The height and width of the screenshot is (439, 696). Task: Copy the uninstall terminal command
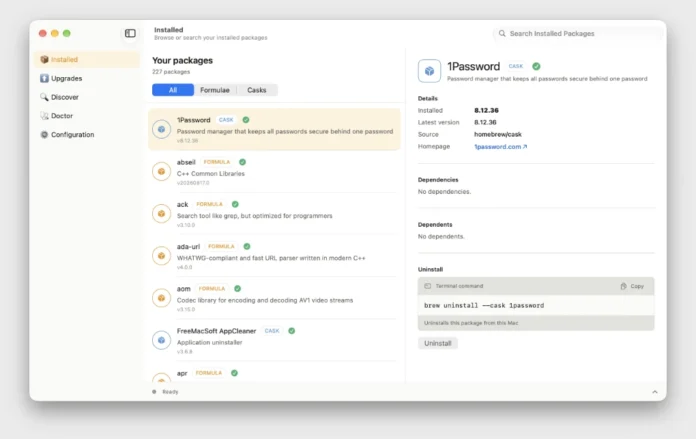coord(632,286)
